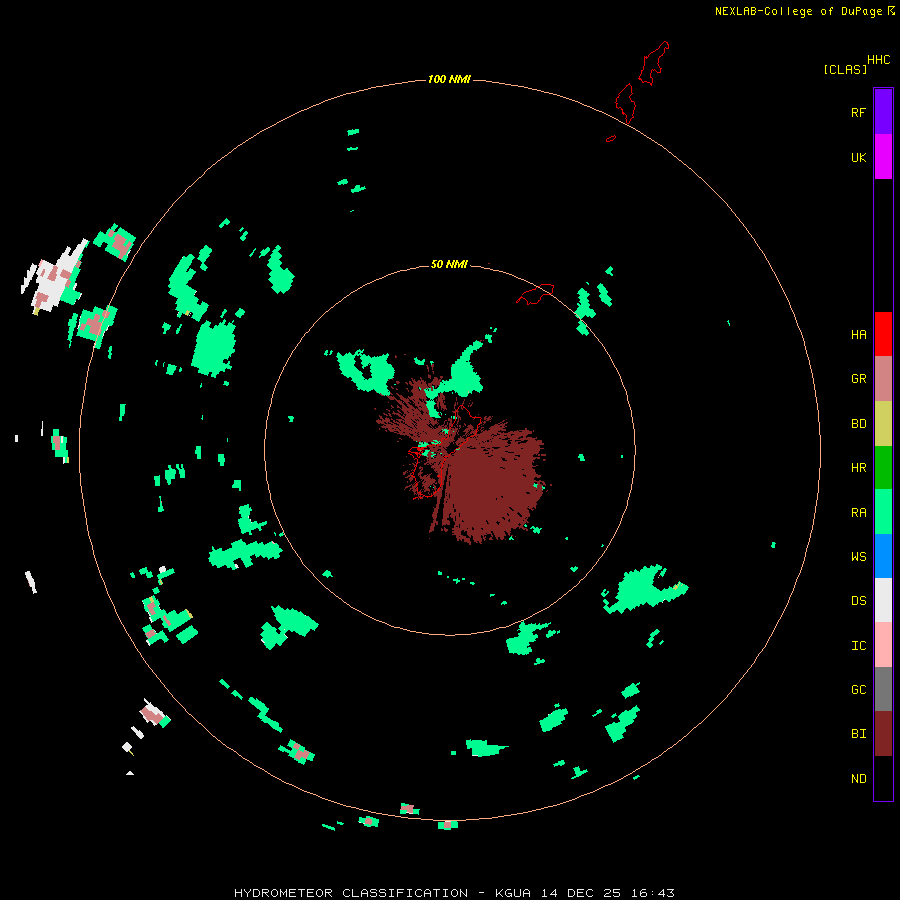The height and width of the screenshot is (900, 900).
Task: Click the 100 NMI range ring label
Action: point(449,79)
